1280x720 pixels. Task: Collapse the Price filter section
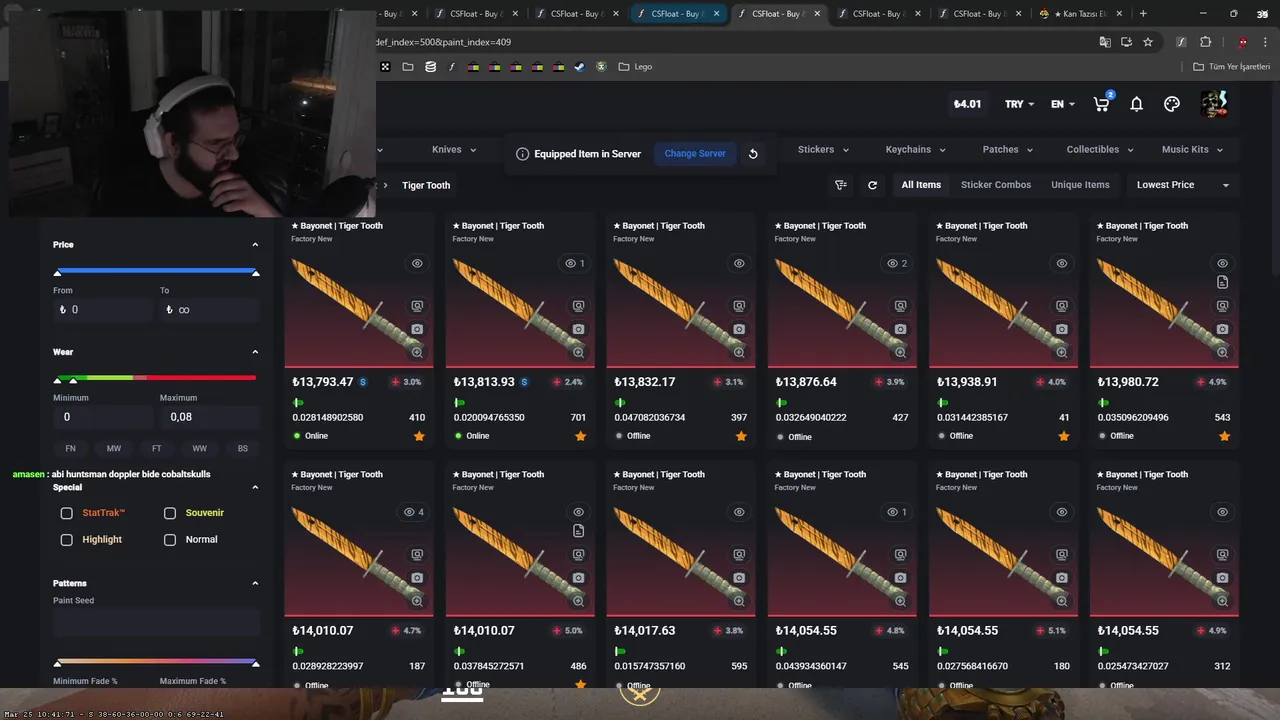pyautogui.click(x=255, y=245)
